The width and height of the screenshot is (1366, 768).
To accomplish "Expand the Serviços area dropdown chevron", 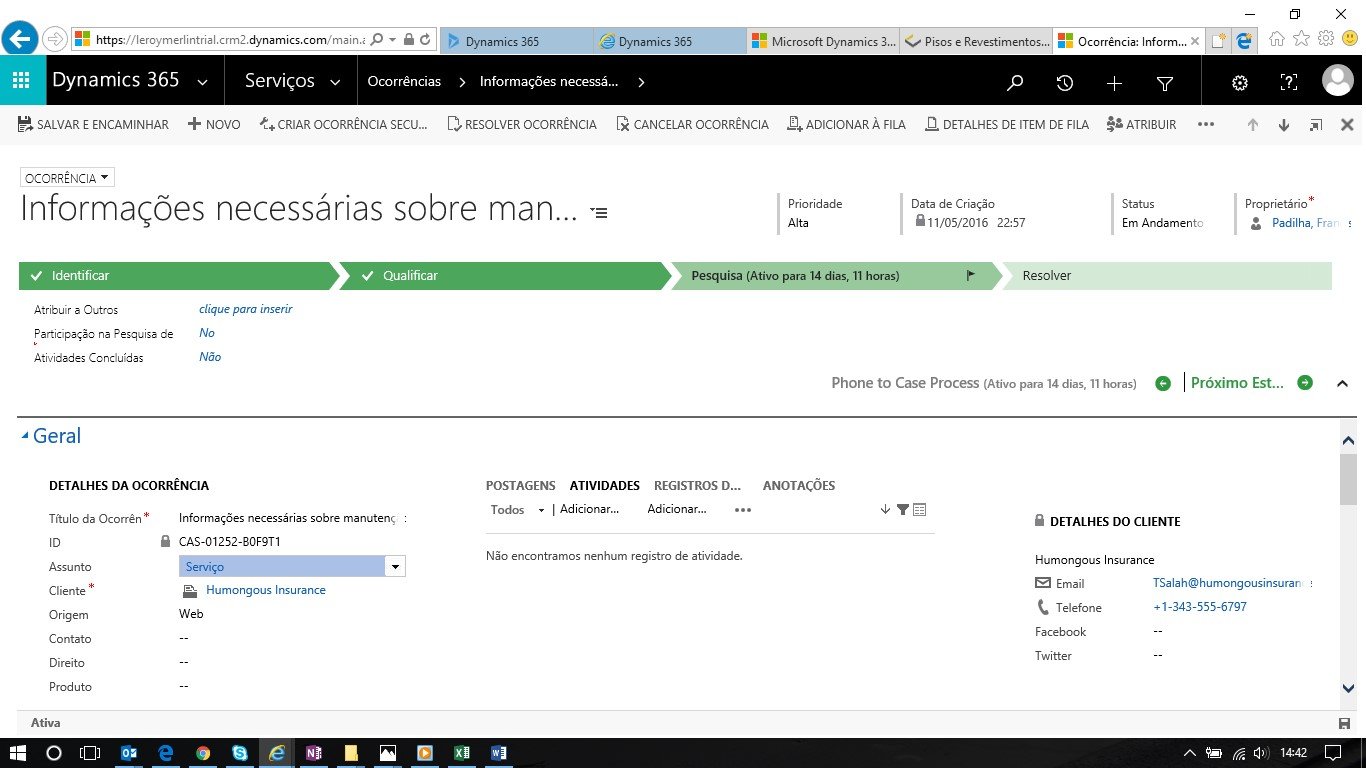I will click(335, 82).
